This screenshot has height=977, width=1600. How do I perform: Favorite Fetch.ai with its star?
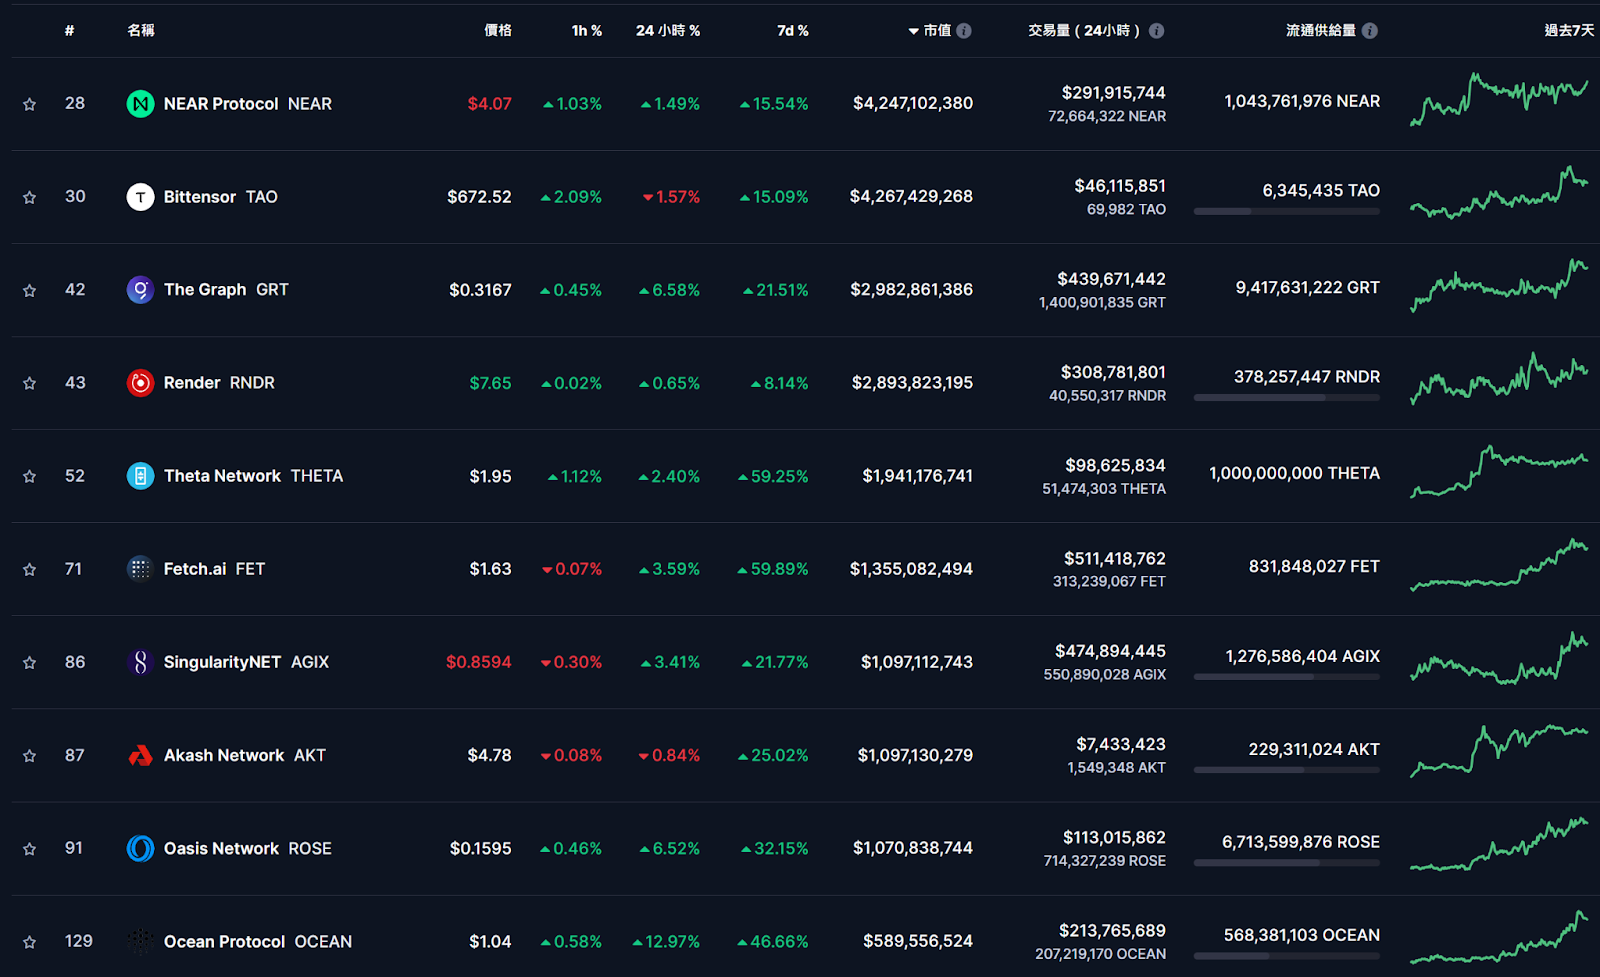coord(30,569)
